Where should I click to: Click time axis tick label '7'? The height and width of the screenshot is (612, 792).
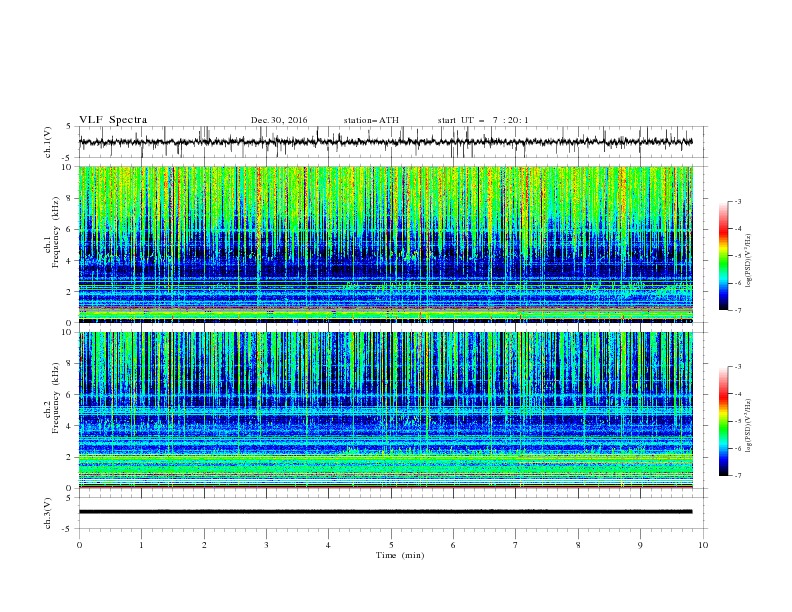point(516,545)
